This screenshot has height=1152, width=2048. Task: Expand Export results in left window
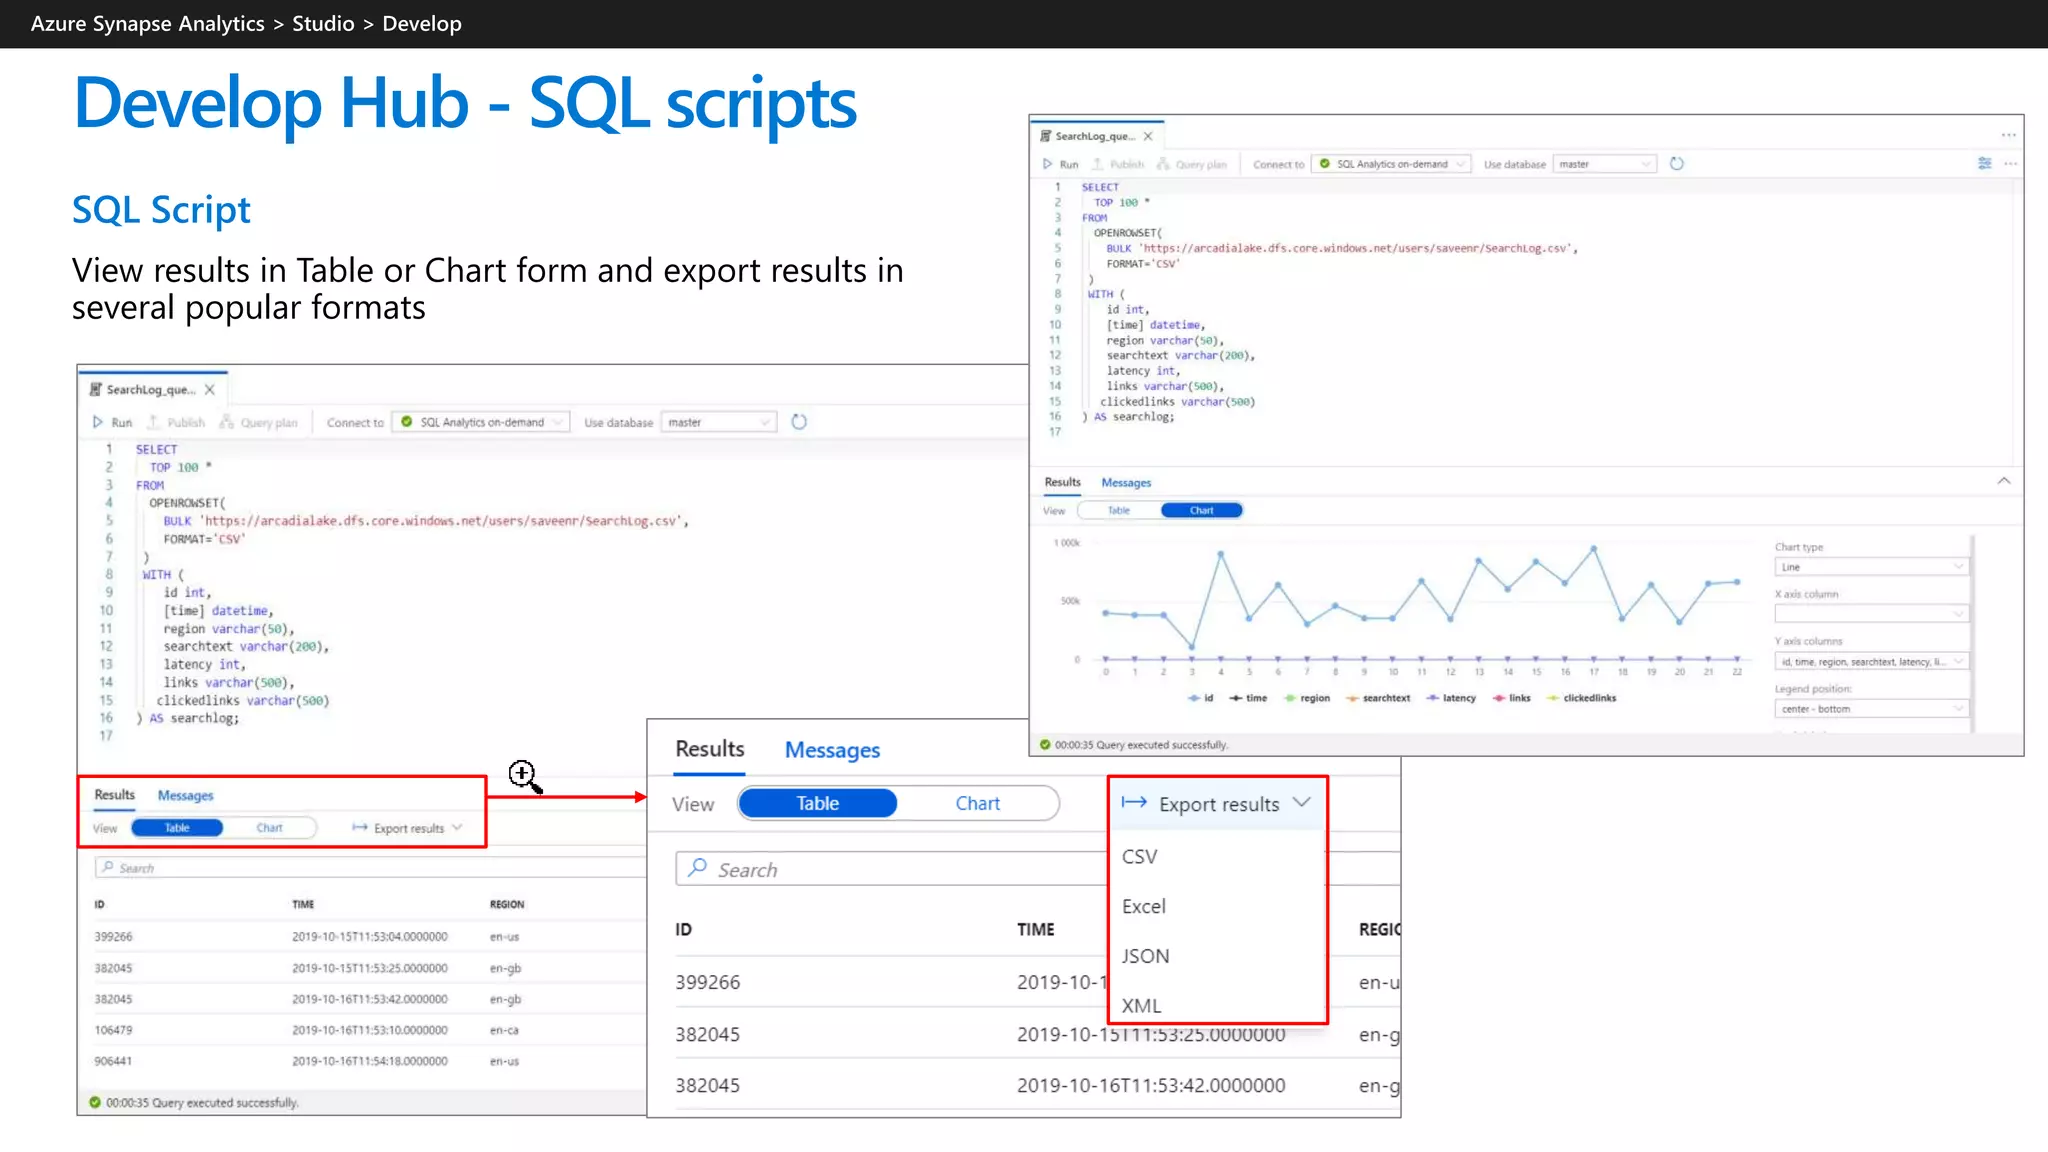click(x=407, y=828)
